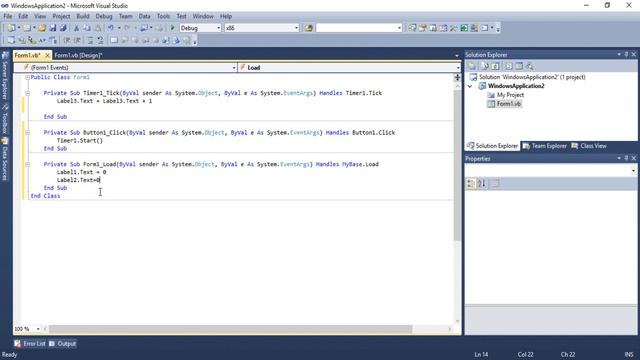Open the Tools menu
This screenshot has width=640, height=360.
(x=163, y=16)
